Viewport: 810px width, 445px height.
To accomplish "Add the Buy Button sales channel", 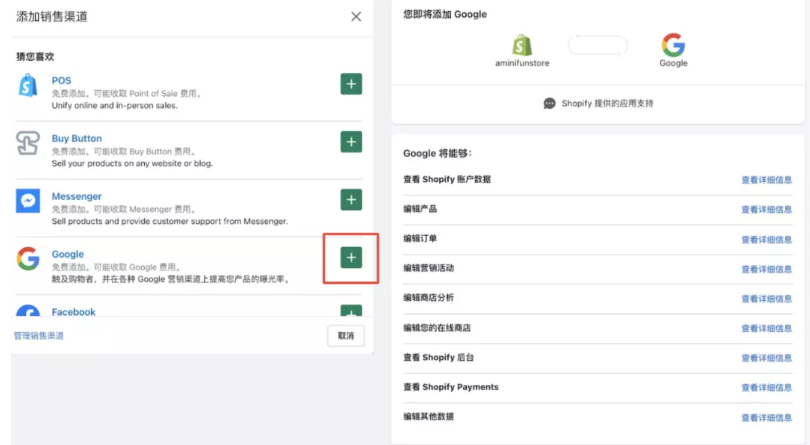I will 351,142.
